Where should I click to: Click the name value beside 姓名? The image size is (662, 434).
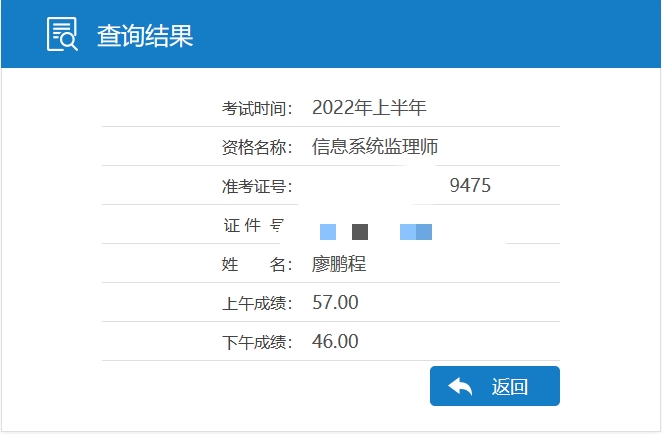point(340,264)
